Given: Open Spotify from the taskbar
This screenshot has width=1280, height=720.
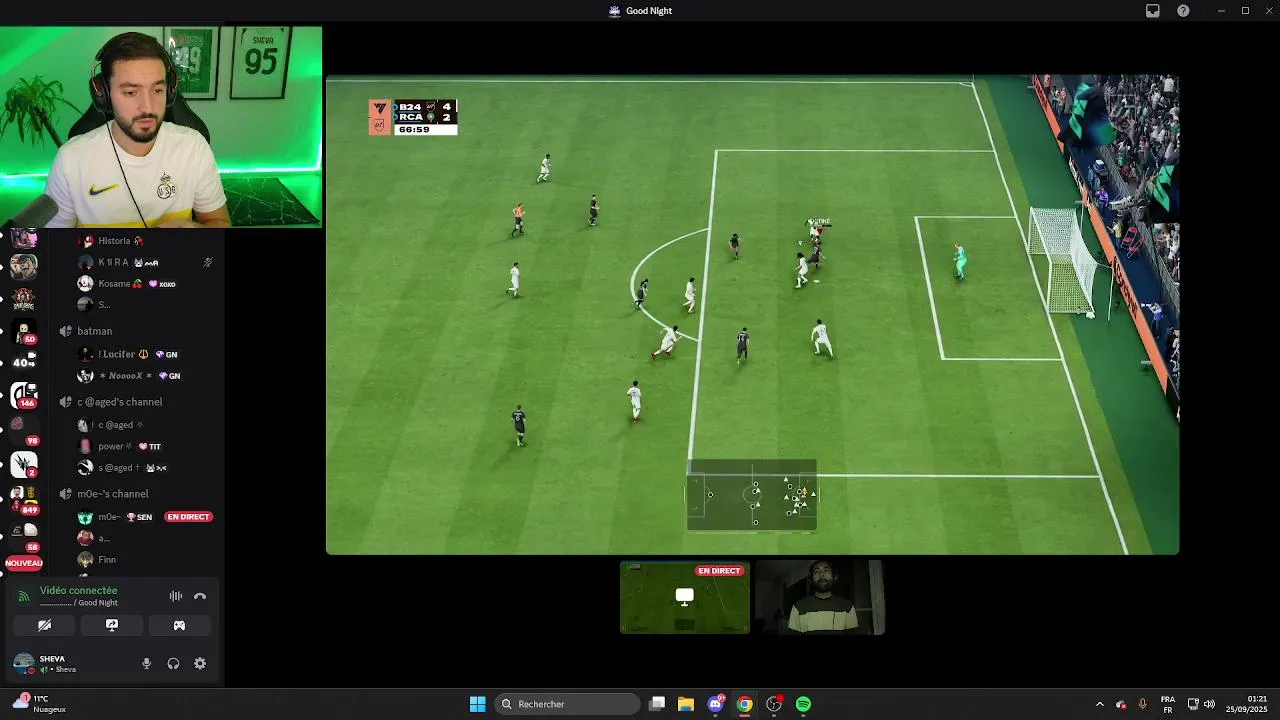Looking at the screenshot, I should (x=803, y=704).
